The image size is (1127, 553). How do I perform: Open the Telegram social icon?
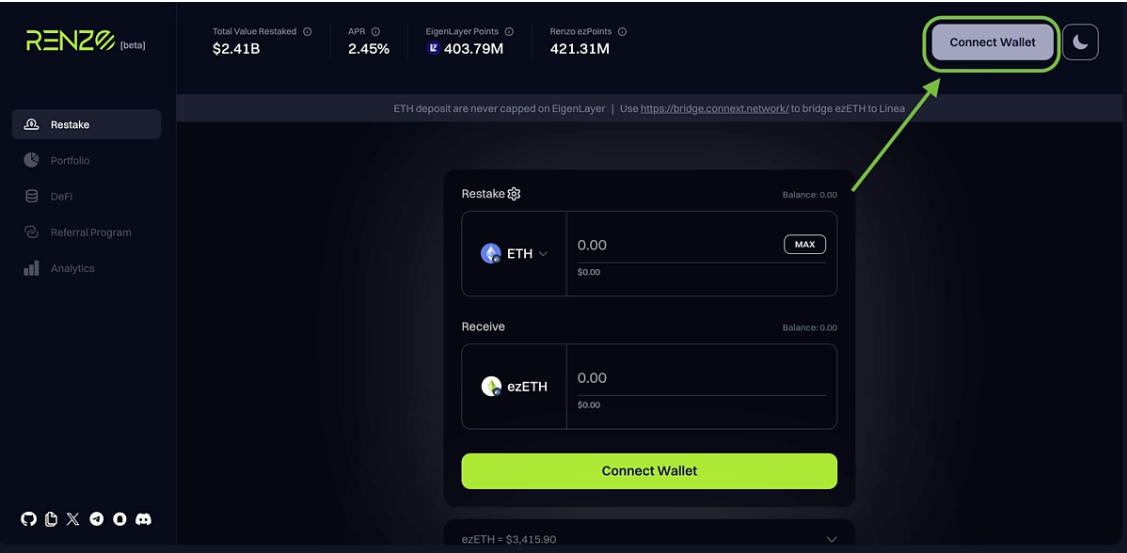[x=97, y=519]
